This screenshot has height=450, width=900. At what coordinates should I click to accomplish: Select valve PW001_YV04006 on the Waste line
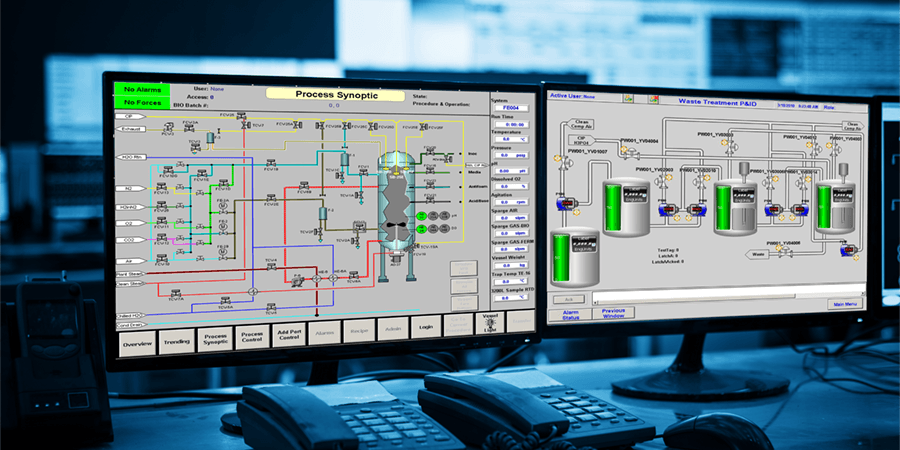pyautogui.click(x=785, y=253)
